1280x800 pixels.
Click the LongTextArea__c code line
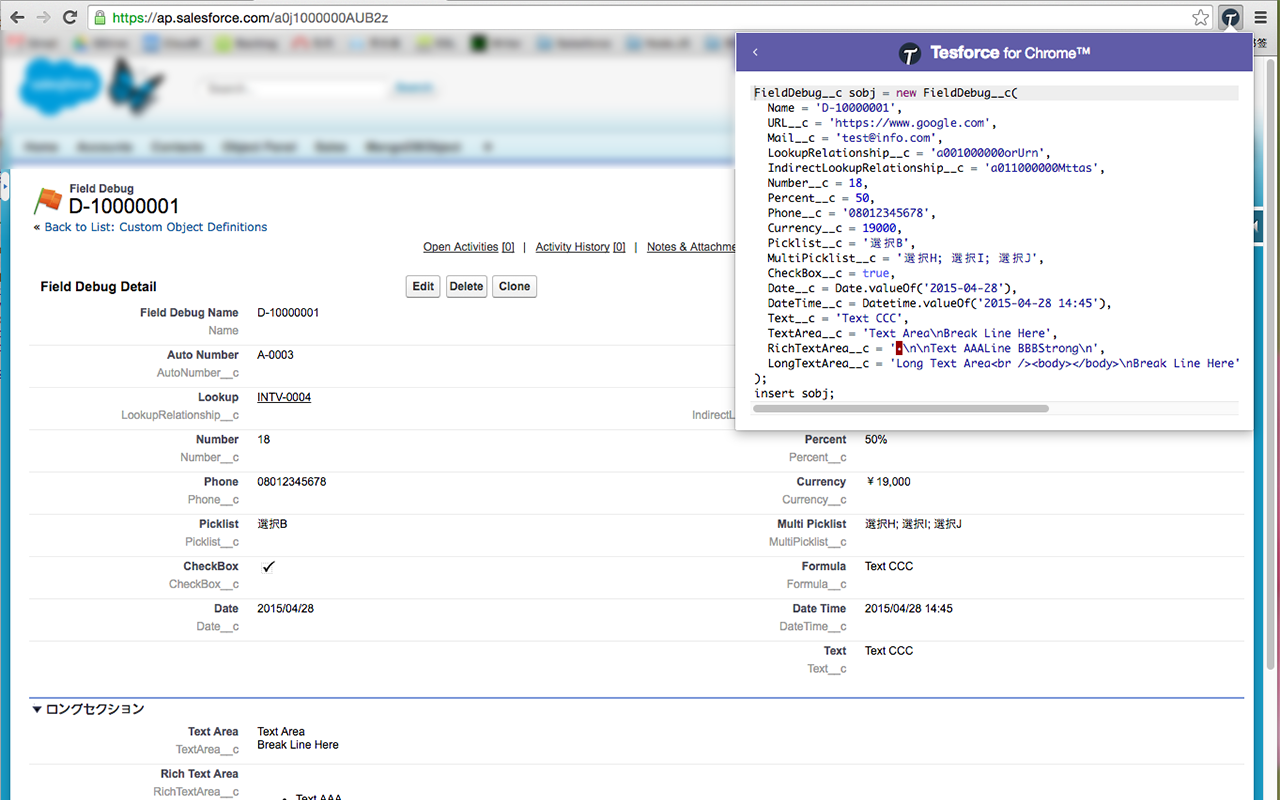click(x=1003, y=363)
